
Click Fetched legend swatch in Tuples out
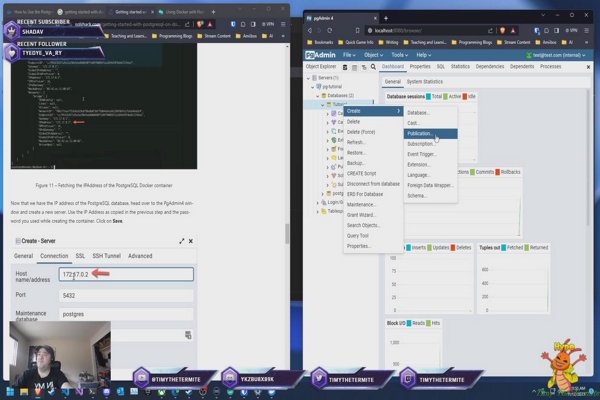[x=504, y=248]
